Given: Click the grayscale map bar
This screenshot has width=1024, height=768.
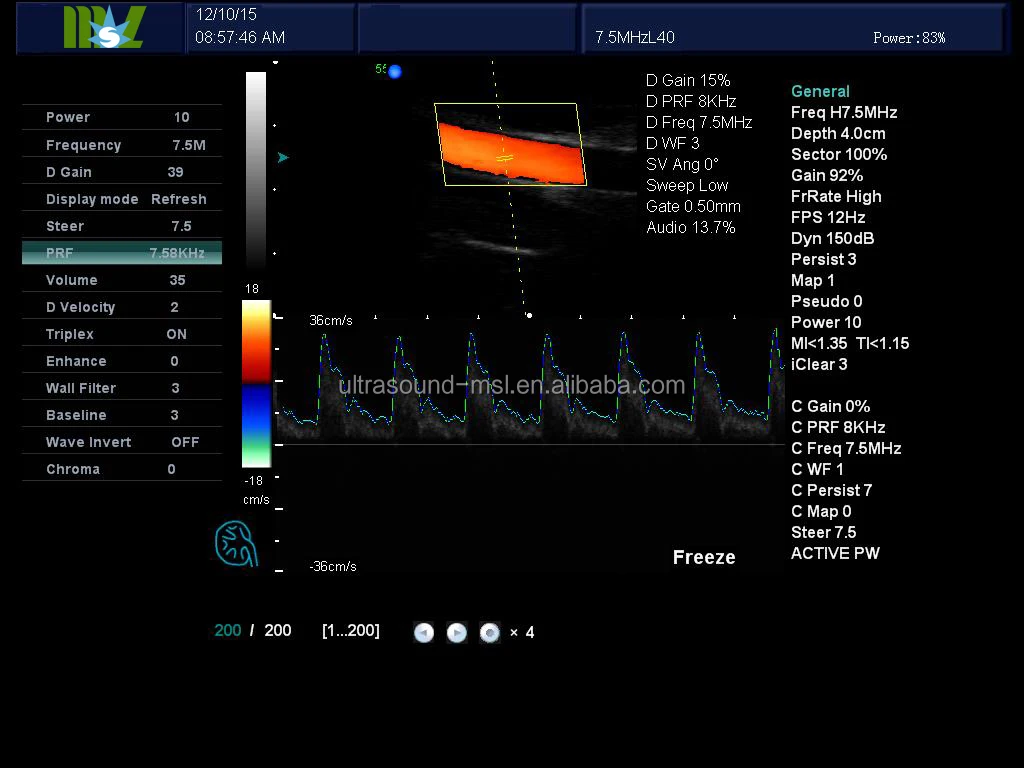Looking at the screenshot, I should point(256,170).
